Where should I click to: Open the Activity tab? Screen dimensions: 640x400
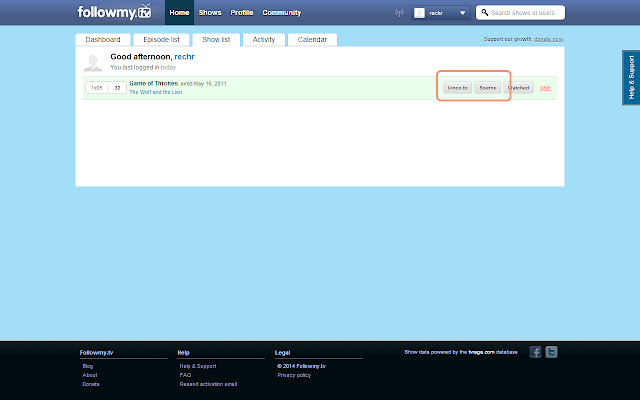tap(264, 40)
